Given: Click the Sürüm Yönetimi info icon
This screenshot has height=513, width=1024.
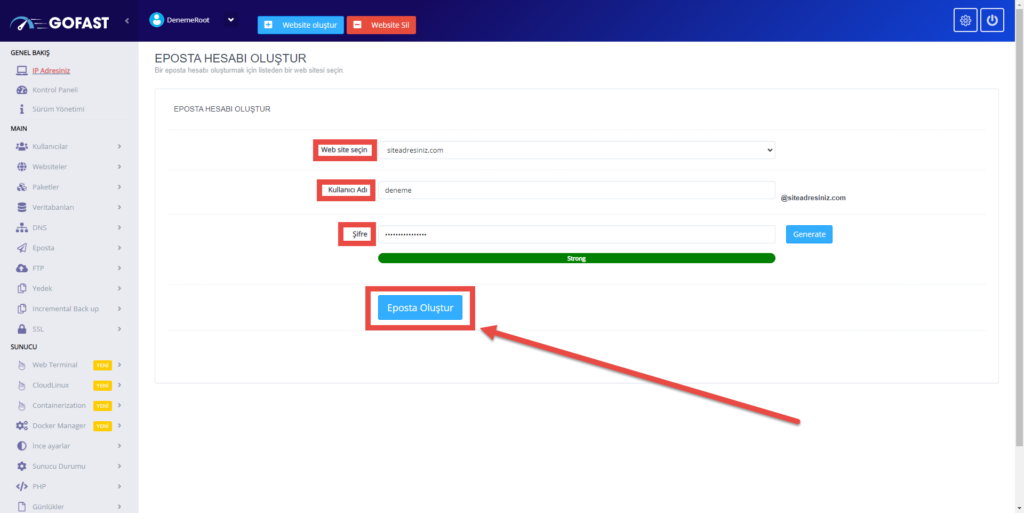Looking at the screenshot, I should pos(22,108).
